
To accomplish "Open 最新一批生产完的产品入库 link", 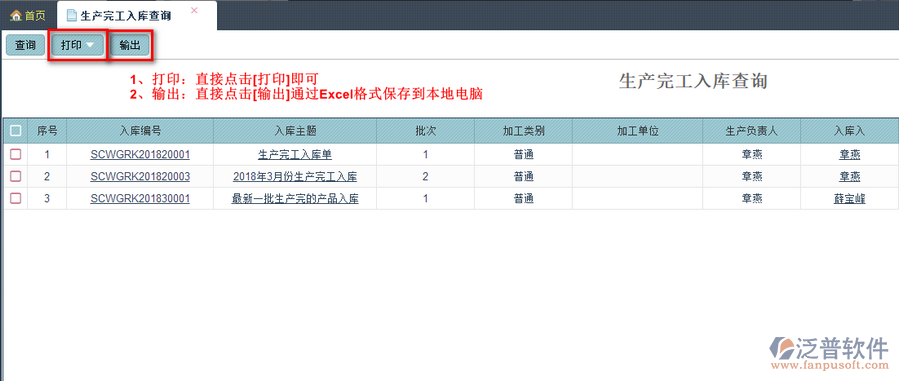I will (x=295, y=199).
